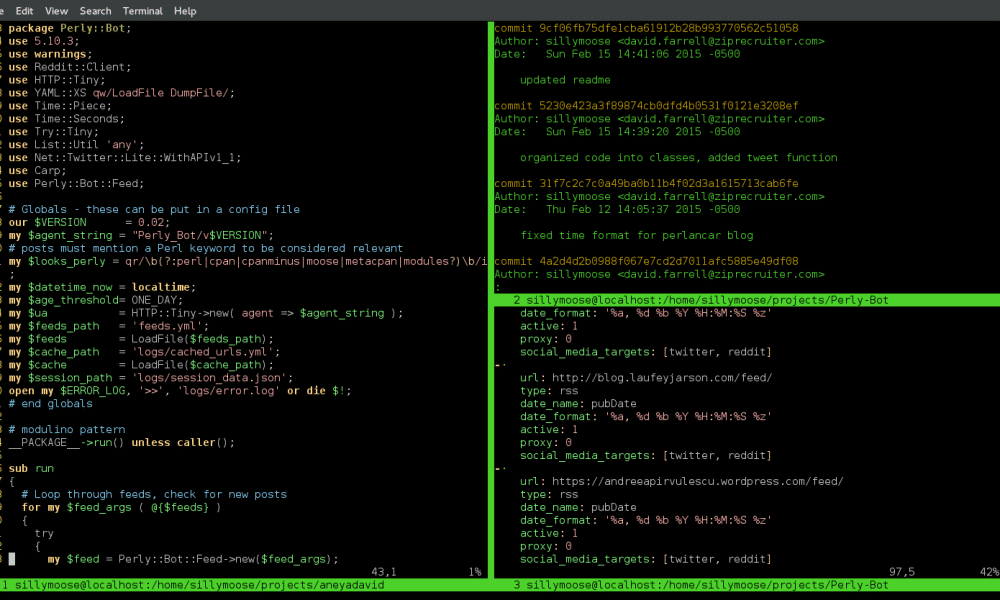Image resolution: width=1000 pixels, height=600 pixels.
Task: Click the '$looks_perly' regex line
Action: pyautogui.click(x=247, y=261)
